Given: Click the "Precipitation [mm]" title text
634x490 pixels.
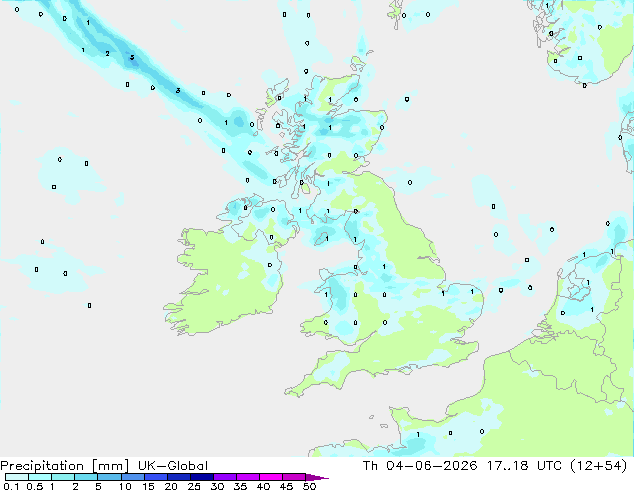Looking at the screenshot, I should tap(65, 466).
